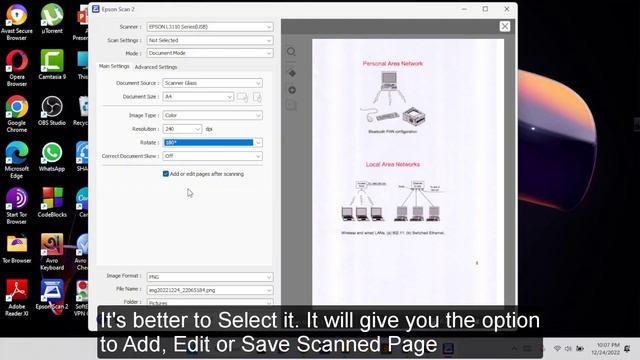Click the round marquee icon in preview toolbar

(292, 90)
